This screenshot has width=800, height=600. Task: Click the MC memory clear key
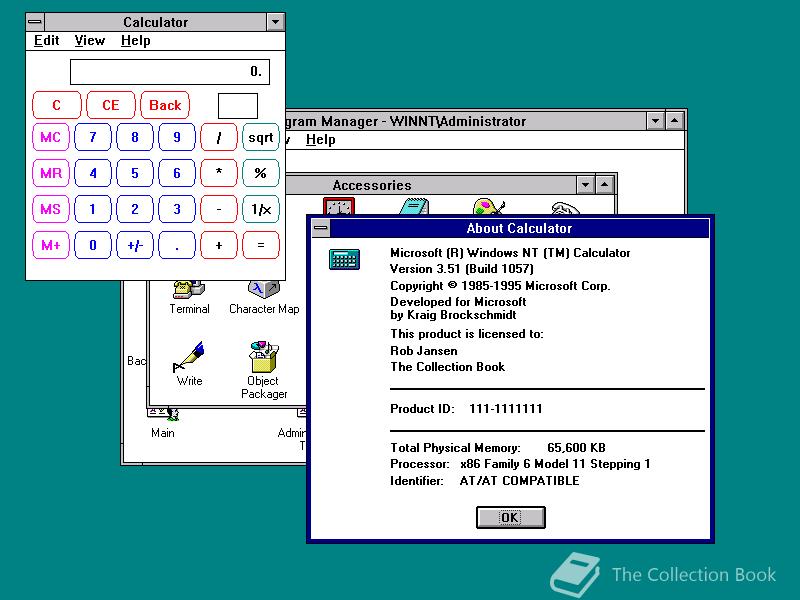[x=51, y=137]
